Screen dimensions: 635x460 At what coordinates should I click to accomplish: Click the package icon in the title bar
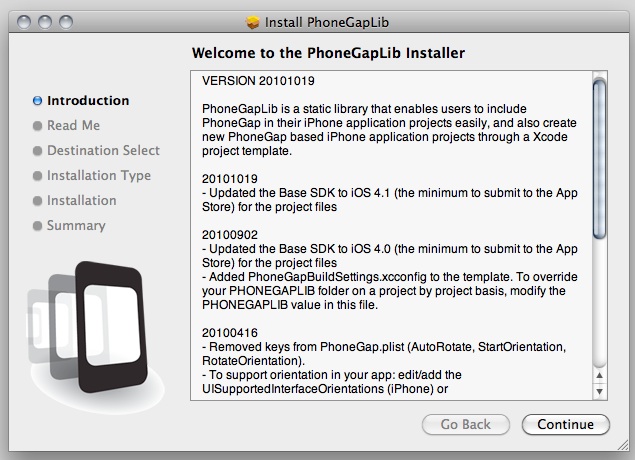(252, 22)
